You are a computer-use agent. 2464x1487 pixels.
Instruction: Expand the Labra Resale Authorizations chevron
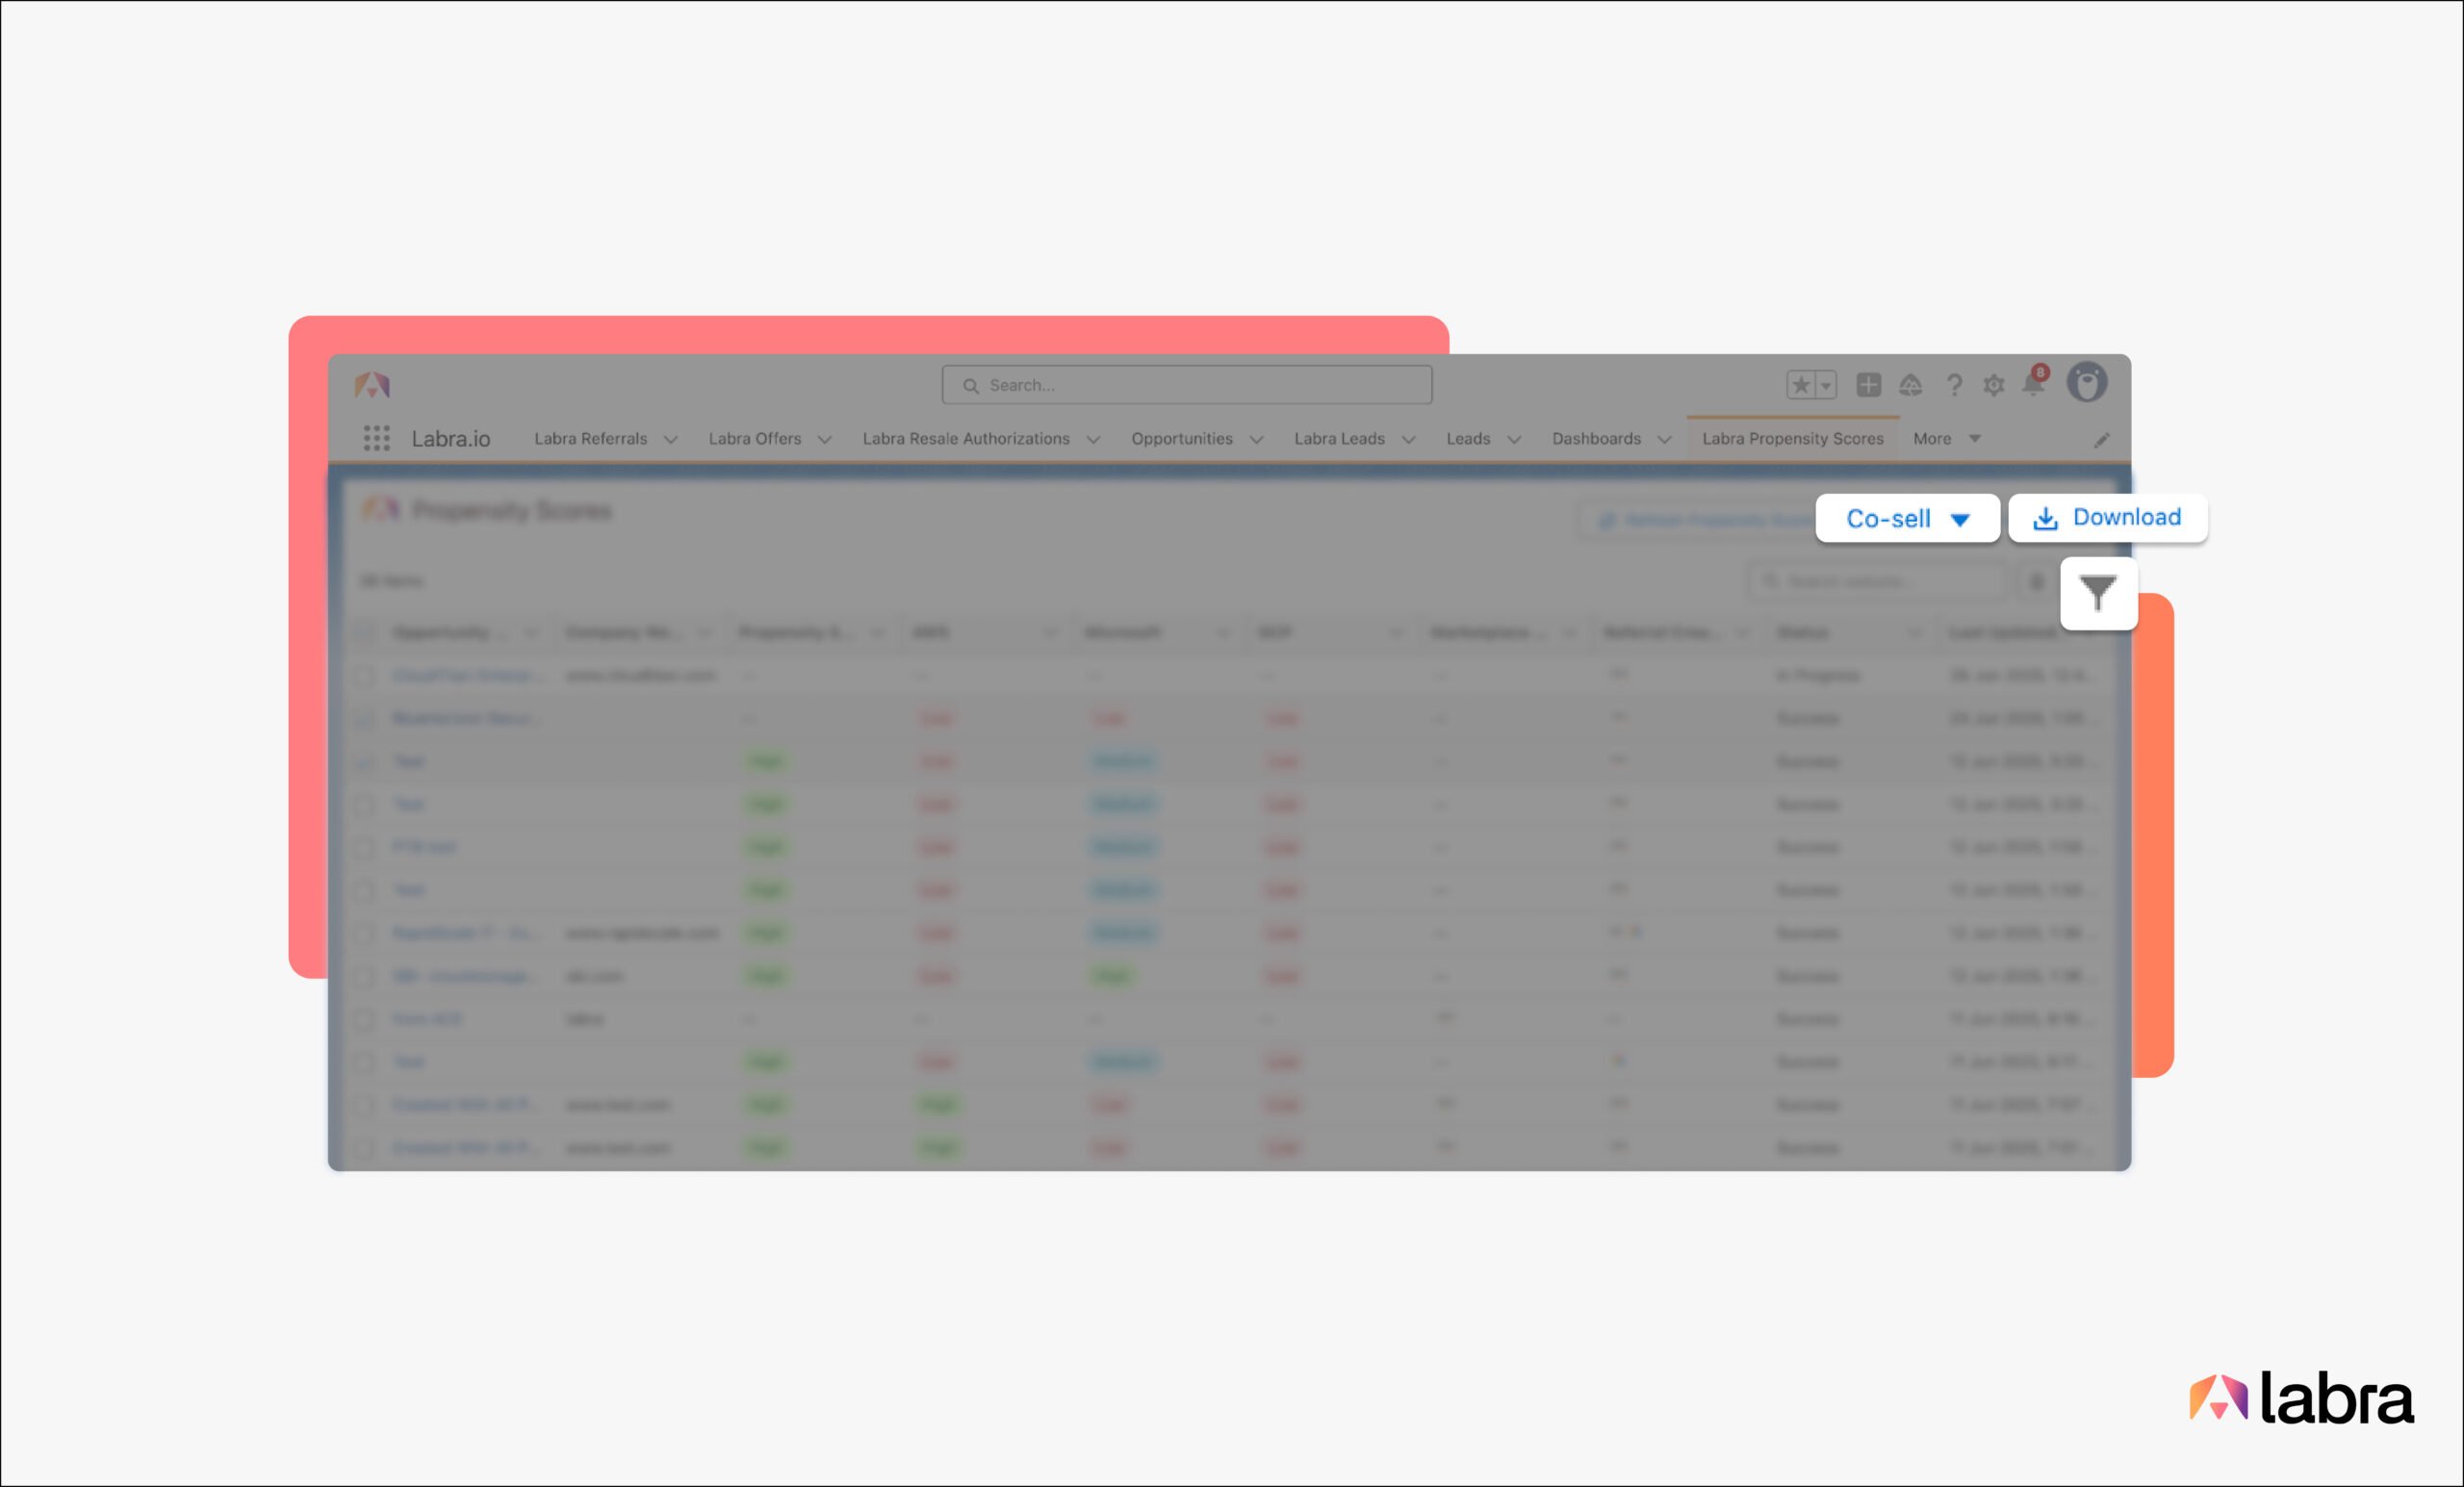[1094, 440]
